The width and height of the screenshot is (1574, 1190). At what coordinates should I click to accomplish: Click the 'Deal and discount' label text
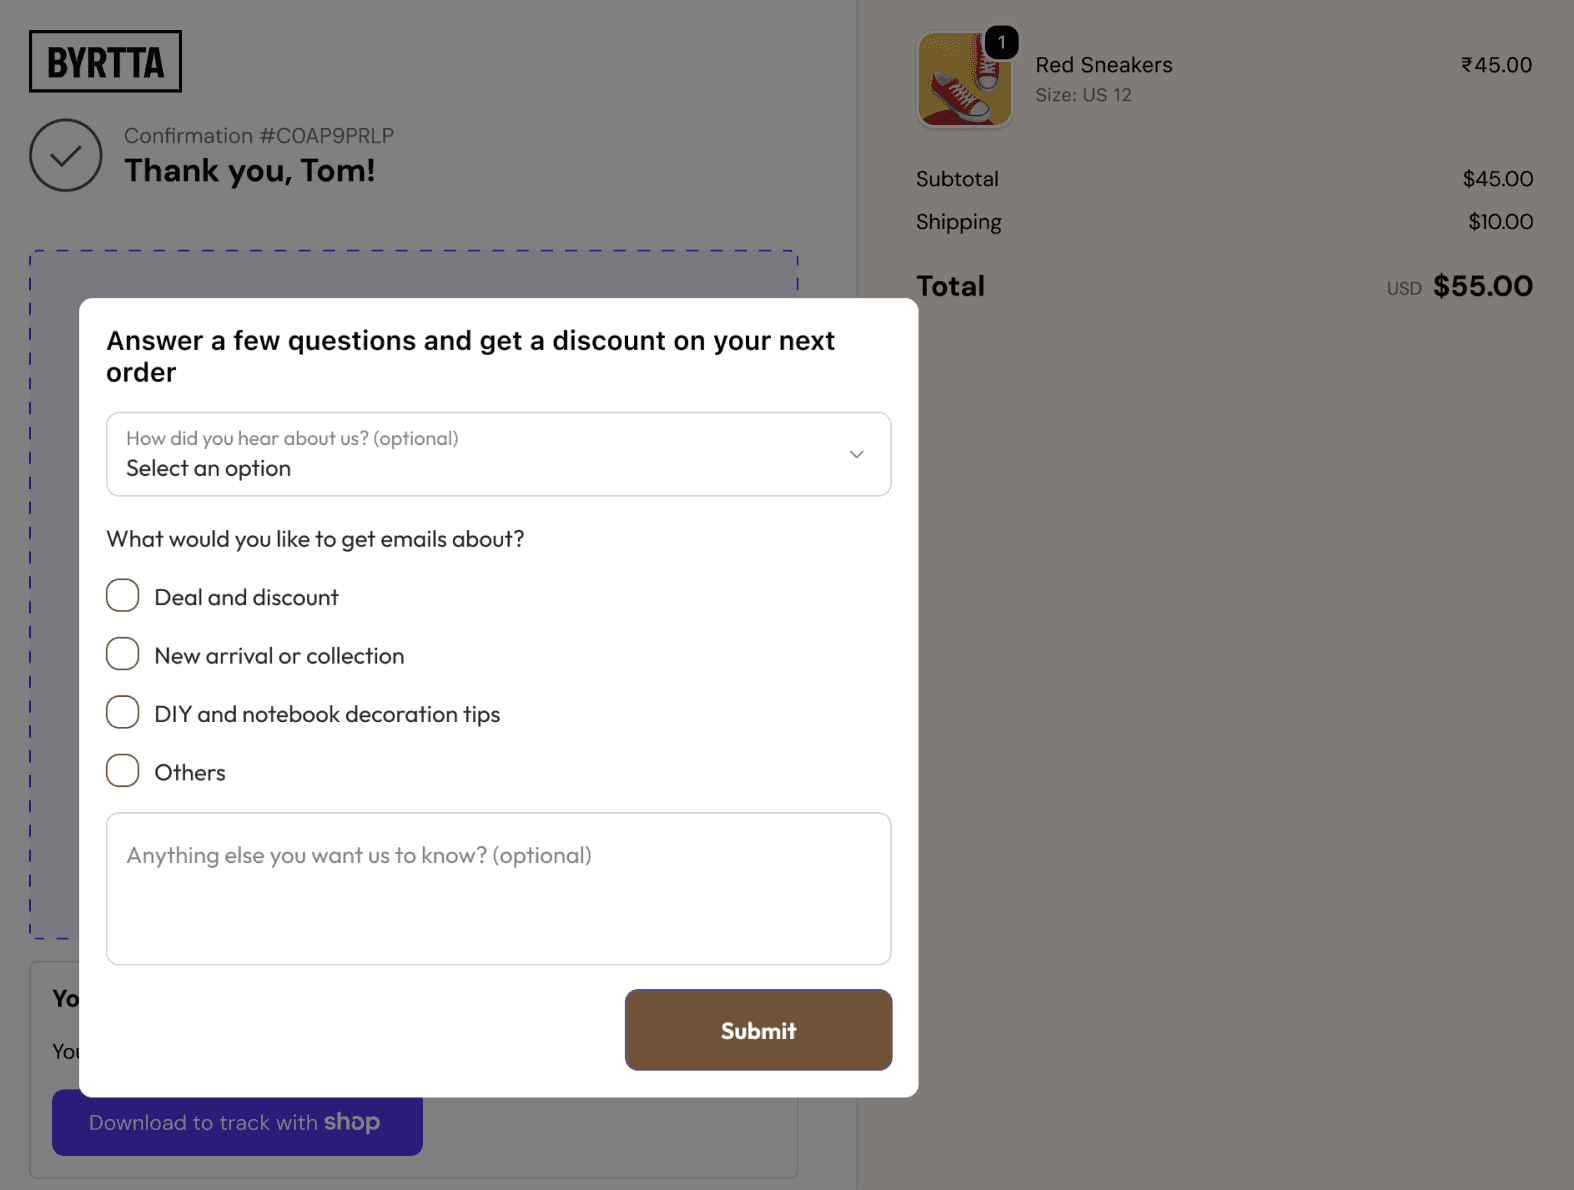point(246,597)
